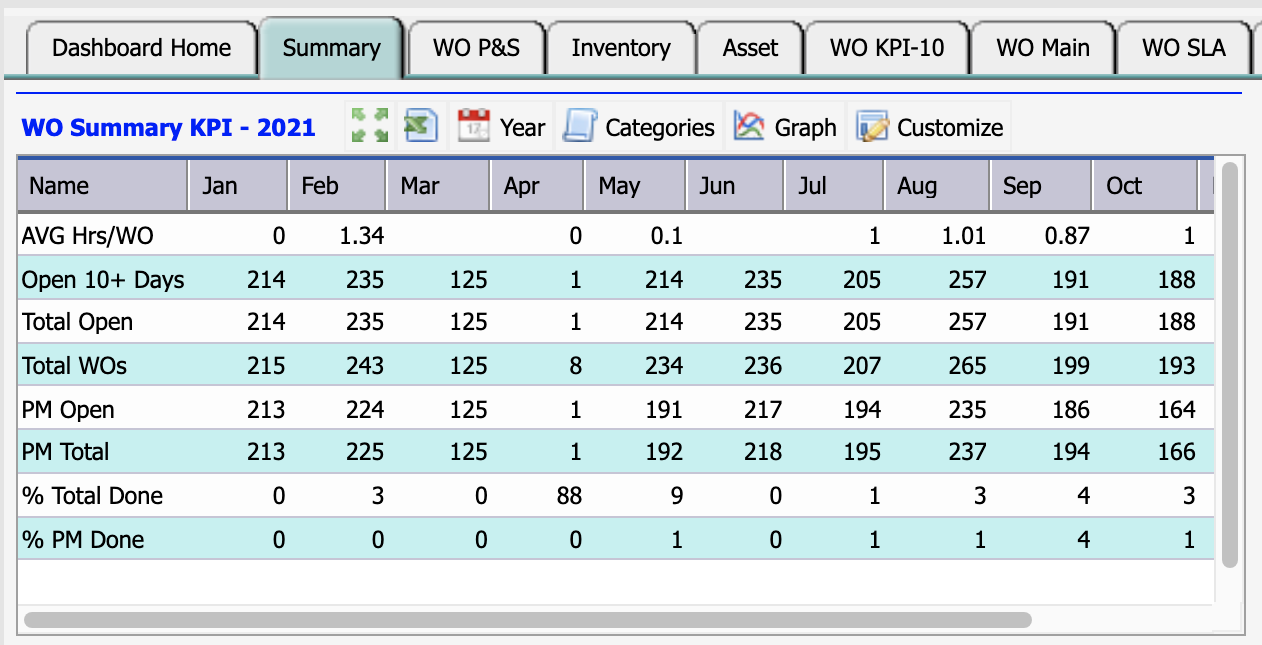Image resolution: width=1262 pixels, height=645 pixels.
Task: Click the Jul column header
Action: point(835,186)
